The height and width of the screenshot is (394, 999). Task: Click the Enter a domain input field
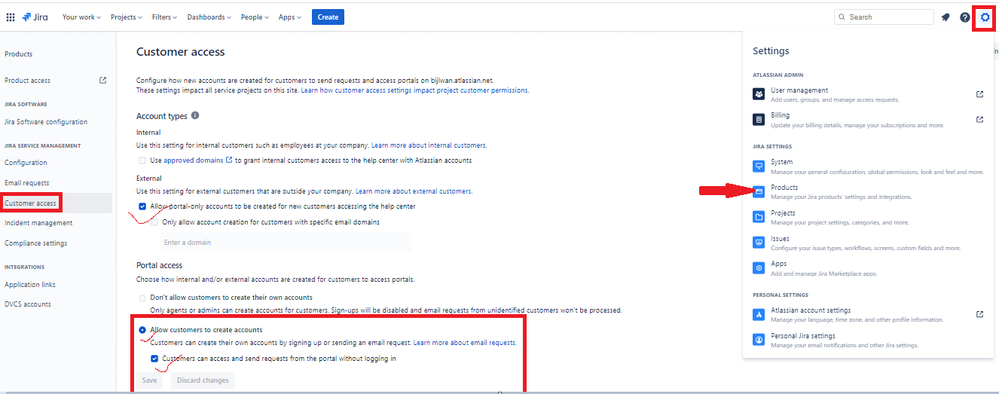pos(285,242)
